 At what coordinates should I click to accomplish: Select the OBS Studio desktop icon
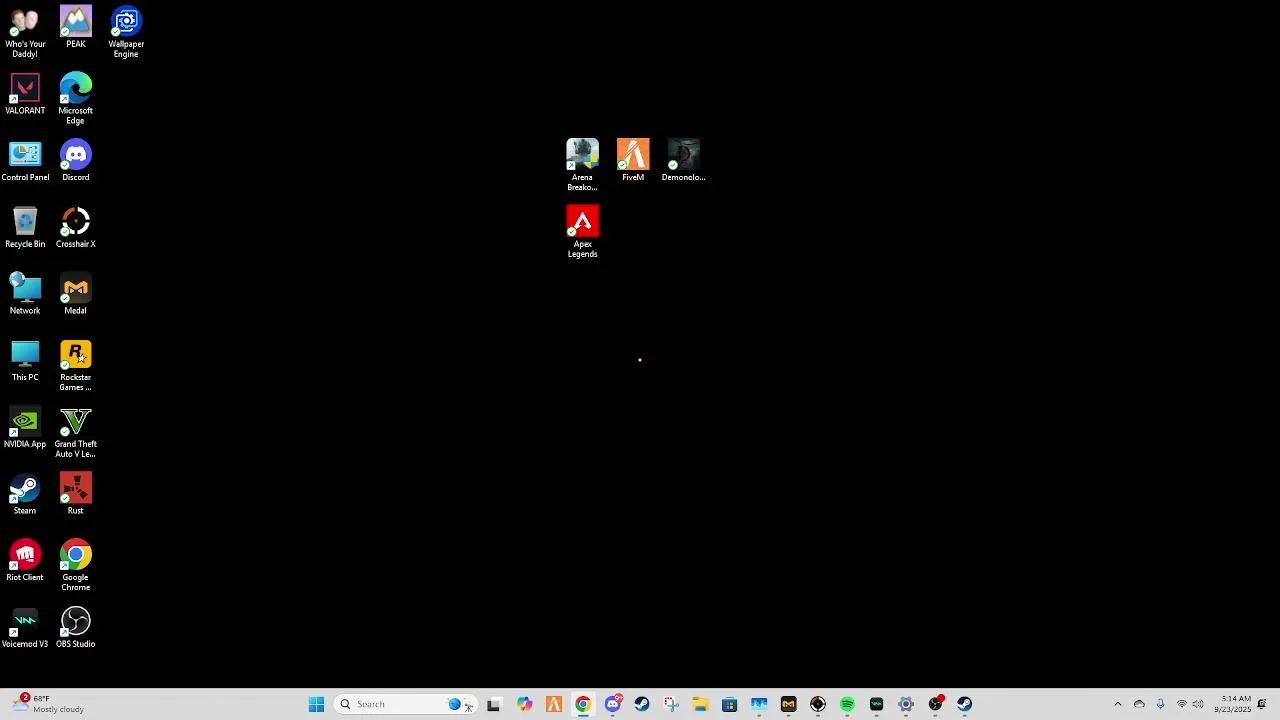click(76, 628)
